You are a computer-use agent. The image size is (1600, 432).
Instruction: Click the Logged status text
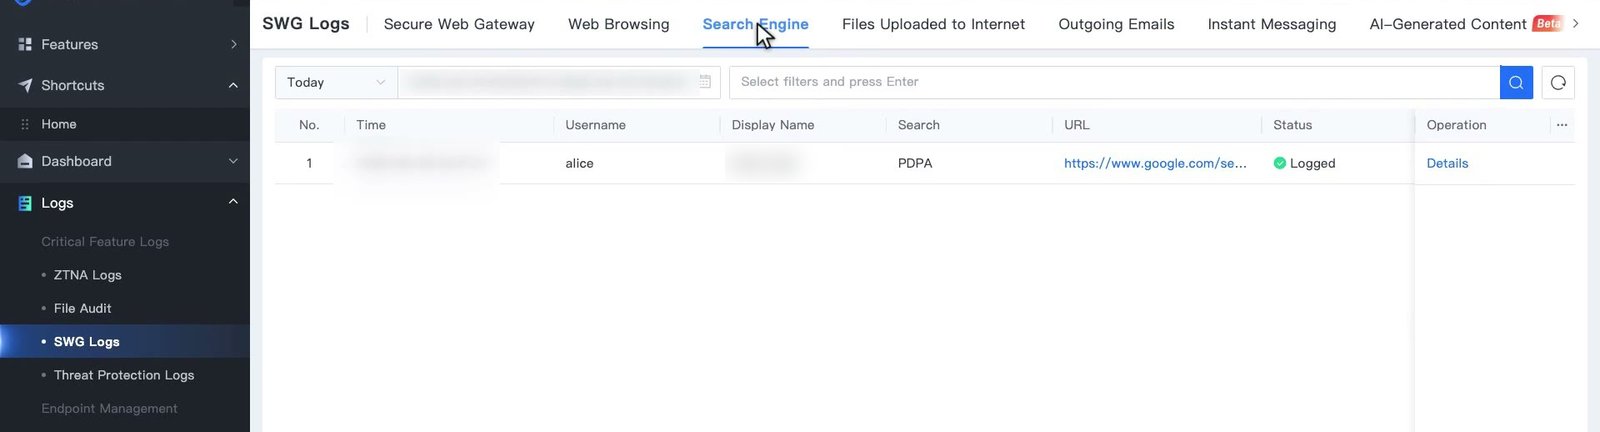1312,163
